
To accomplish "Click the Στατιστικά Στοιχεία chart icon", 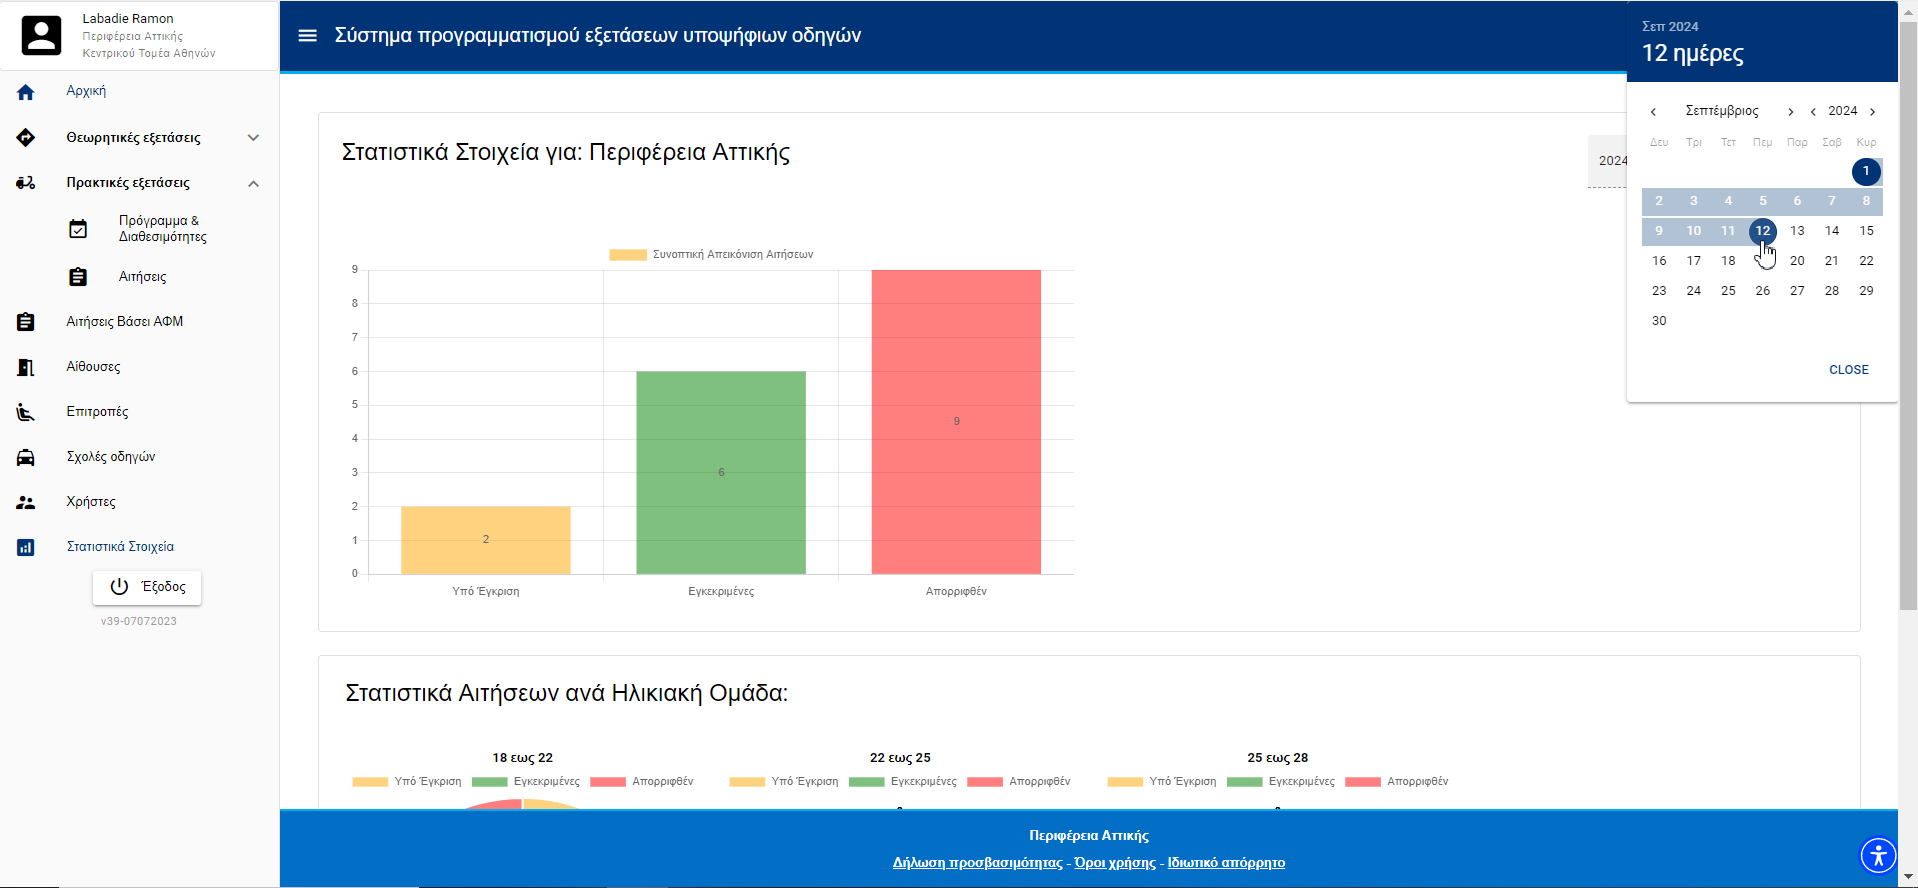I will (26, 547).
